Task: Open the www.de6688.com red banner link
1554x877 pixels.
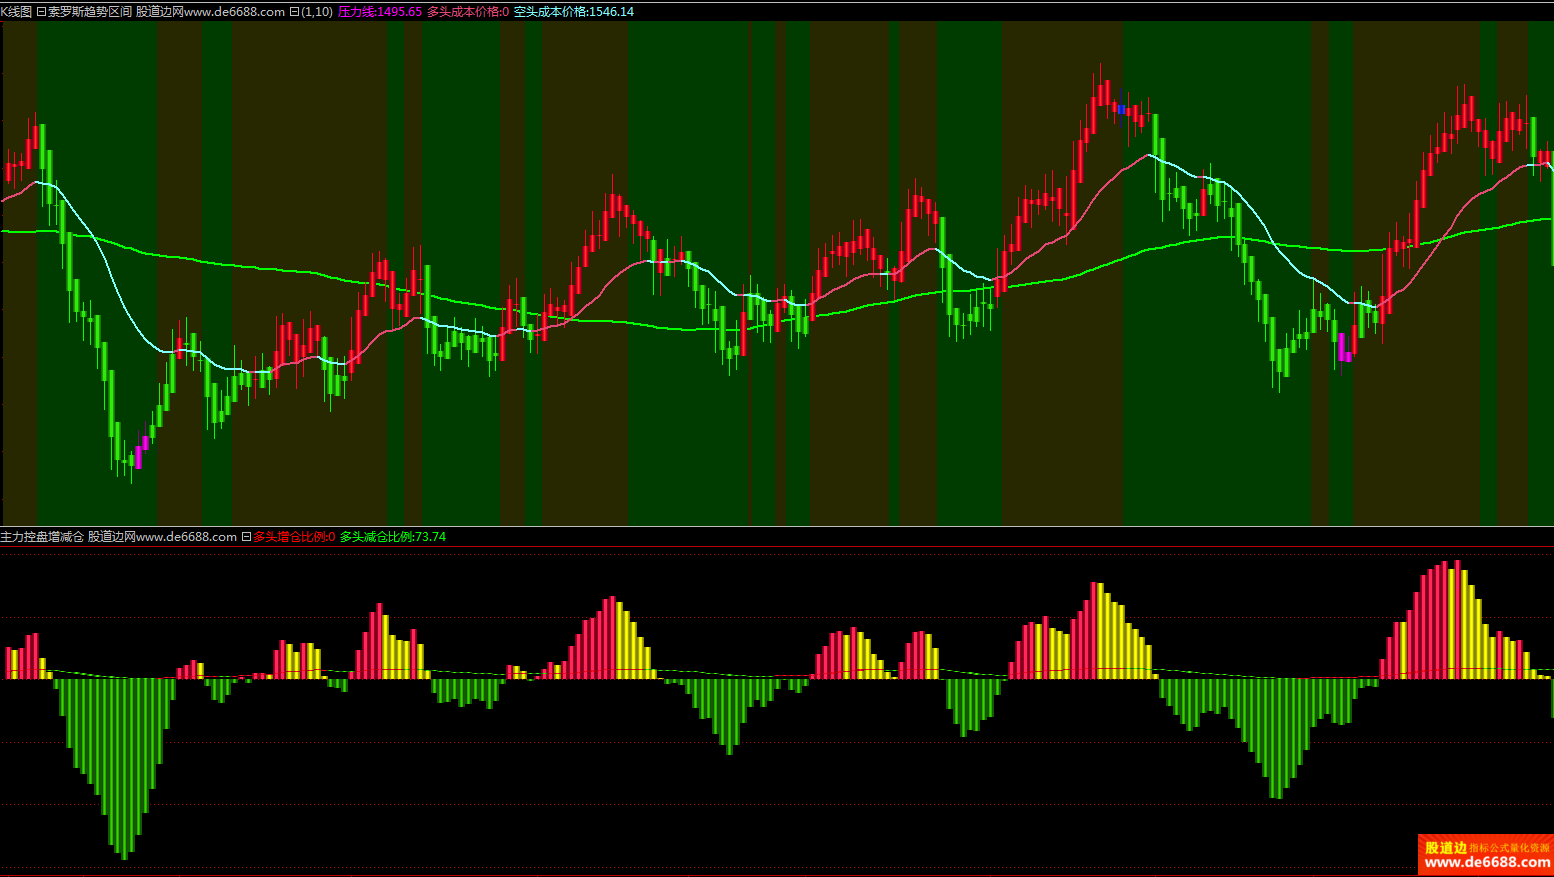Action: (1487, 862)
